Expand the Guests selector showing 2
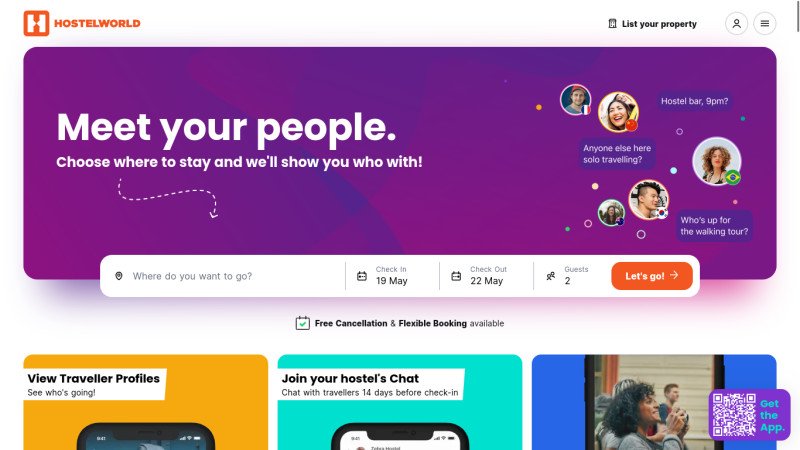 click(571, 276)
